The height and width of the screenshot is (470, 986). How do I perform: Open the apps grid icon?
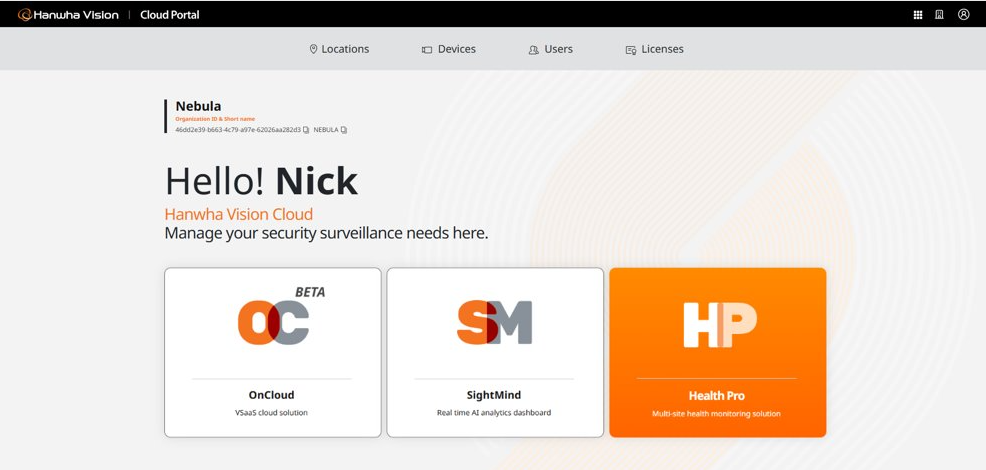tap(917, 14)
